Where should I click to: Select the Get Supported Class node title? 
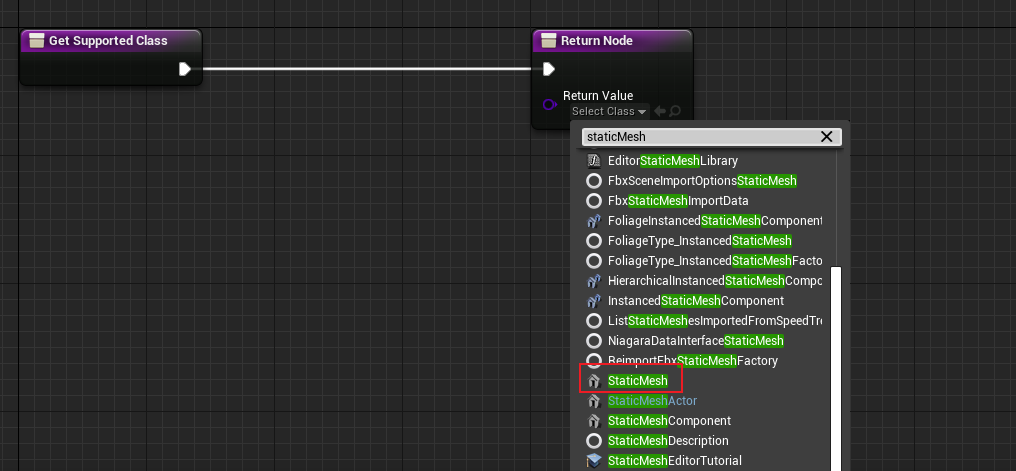point(108,41)
